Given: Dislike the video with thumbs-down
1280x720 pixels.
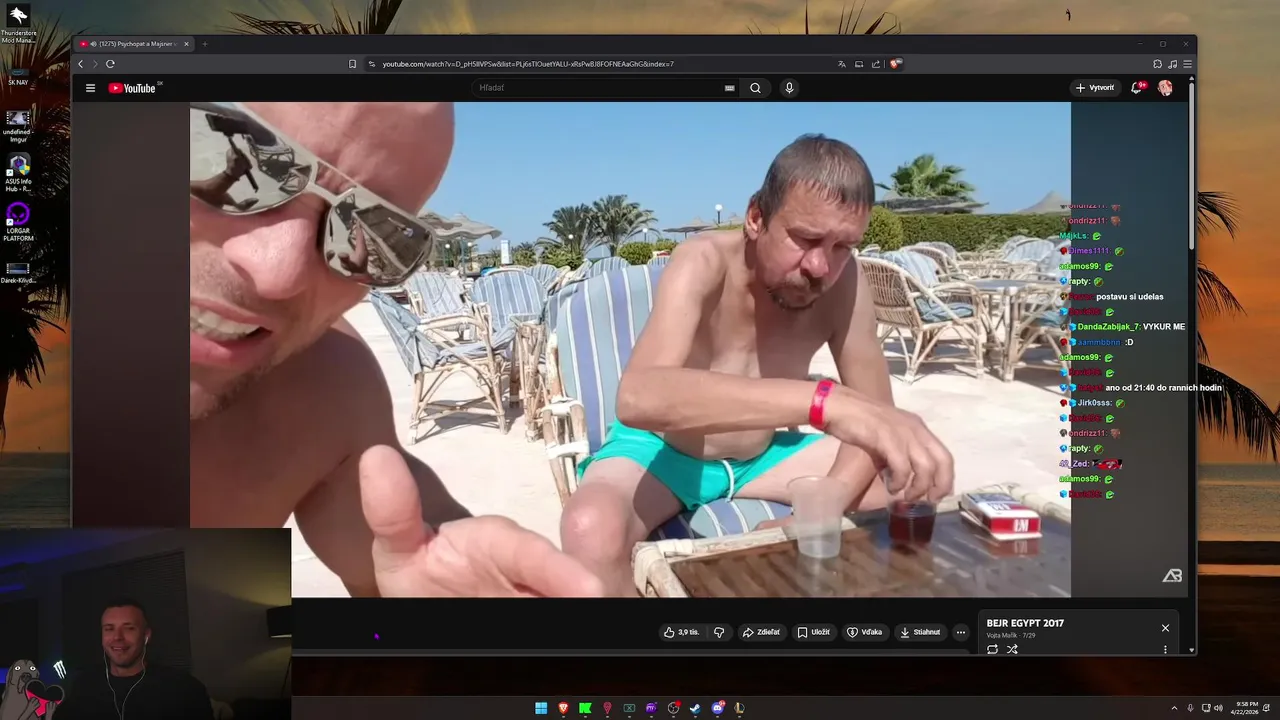Looking at the screenshot, I should (718, 632).
